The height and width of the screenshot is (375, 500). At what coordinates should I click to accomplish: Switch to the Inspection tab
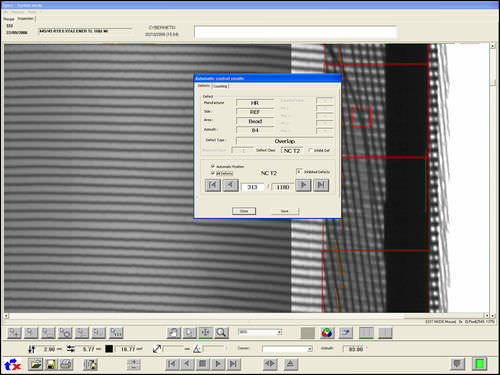pos(25,19)
